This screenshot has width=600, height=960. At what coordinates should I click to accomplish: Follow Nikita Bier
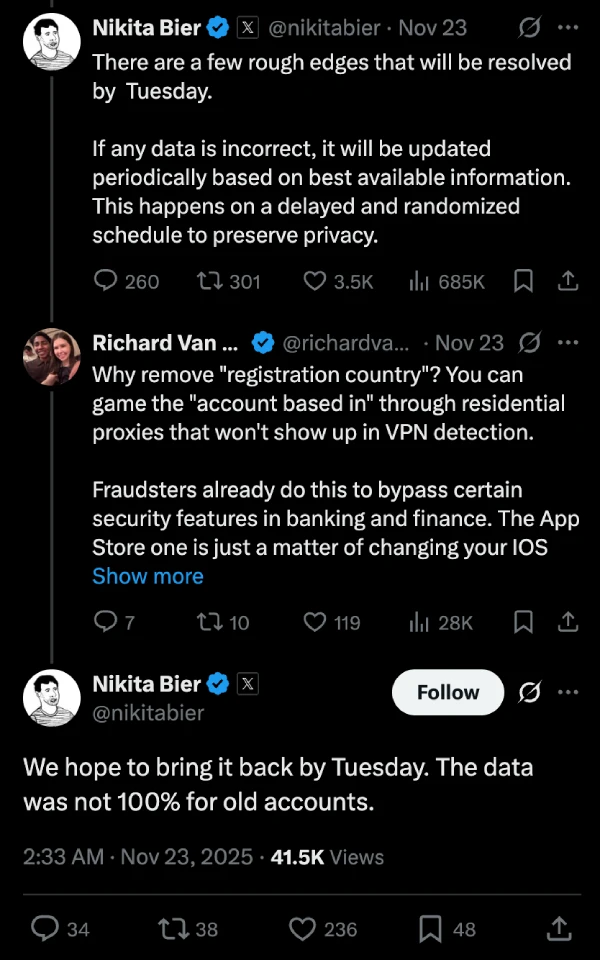pyautogui.click(x=447, y=692)
